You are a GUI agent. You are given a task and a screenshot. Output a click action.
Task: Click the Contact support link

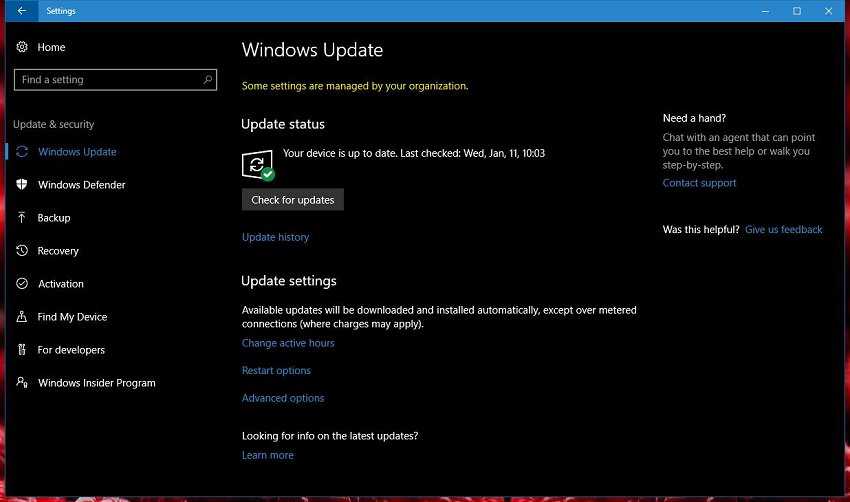pos(699,183)
